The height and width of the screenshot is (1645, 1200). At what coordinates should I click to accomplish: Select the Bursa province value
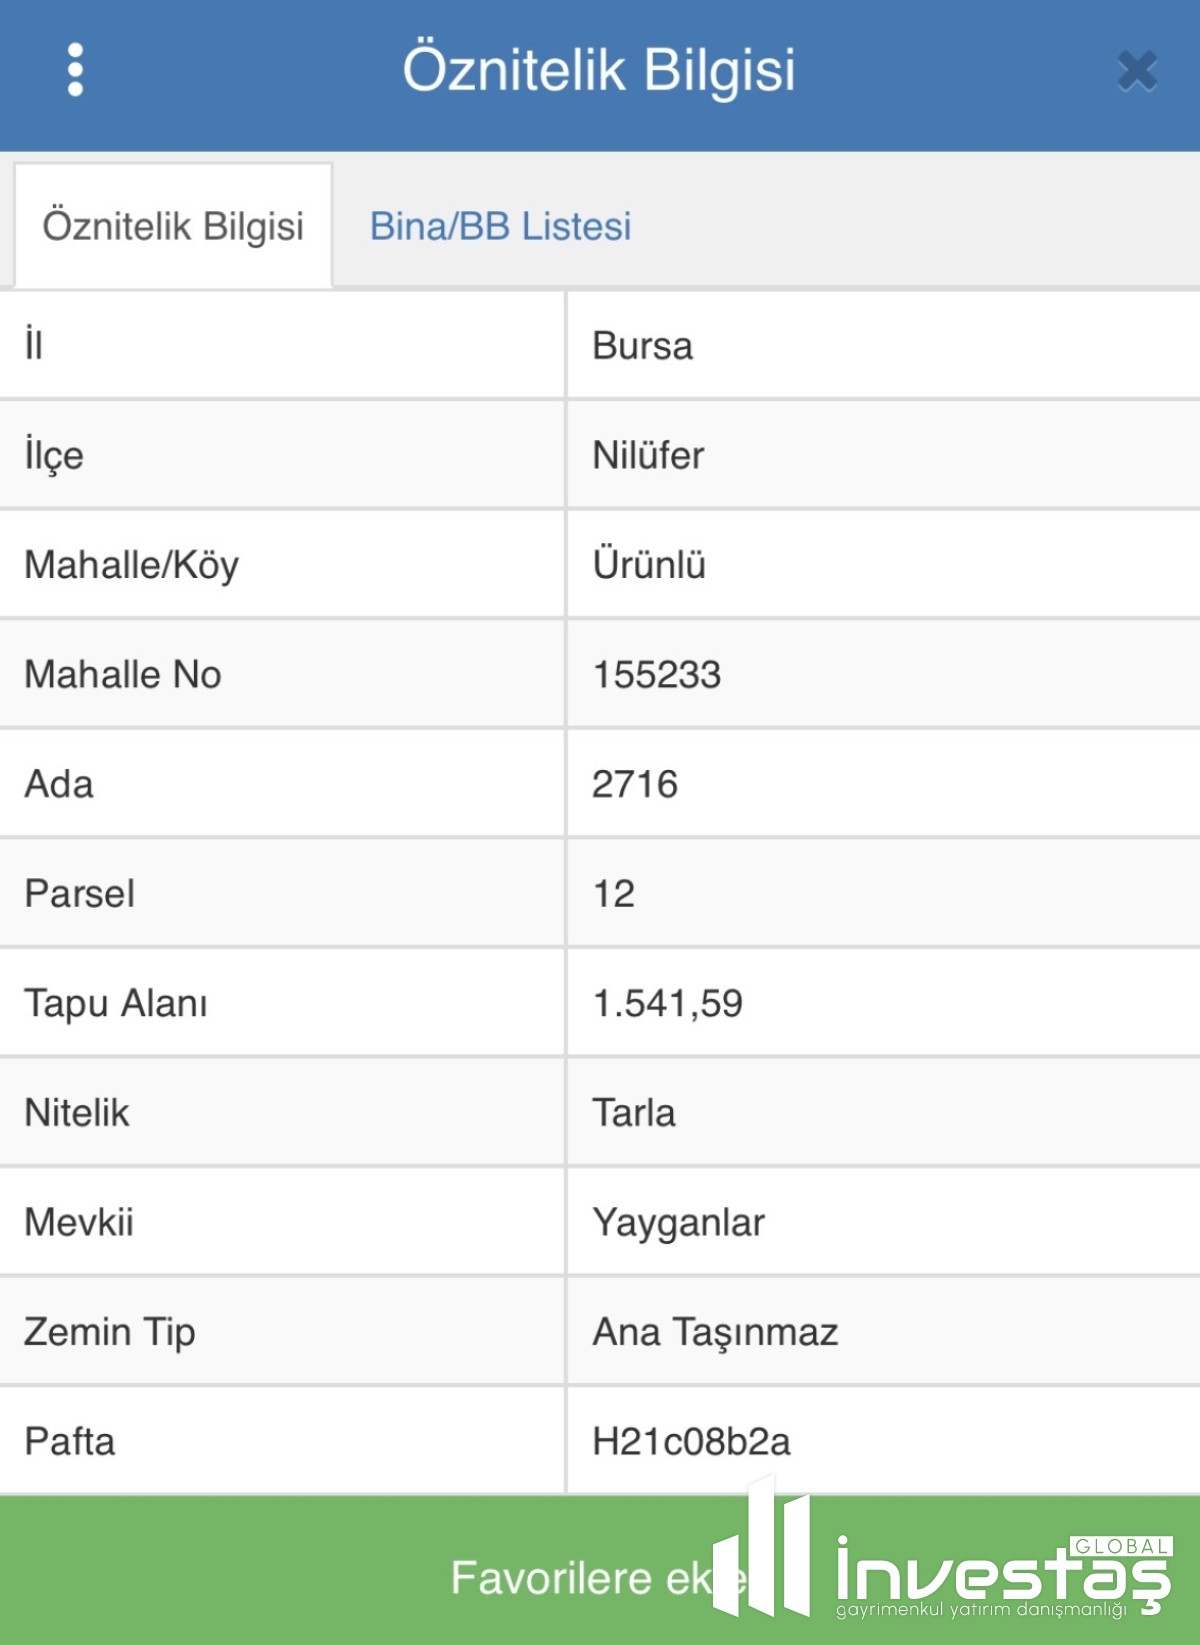[642, 346]
